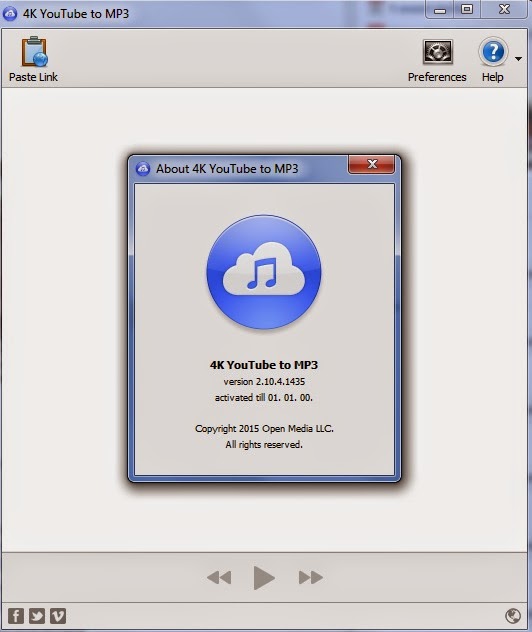Click the rewind playback button
Image resolution: width=532 pixels, height=632 pixels.
point(219,577)
